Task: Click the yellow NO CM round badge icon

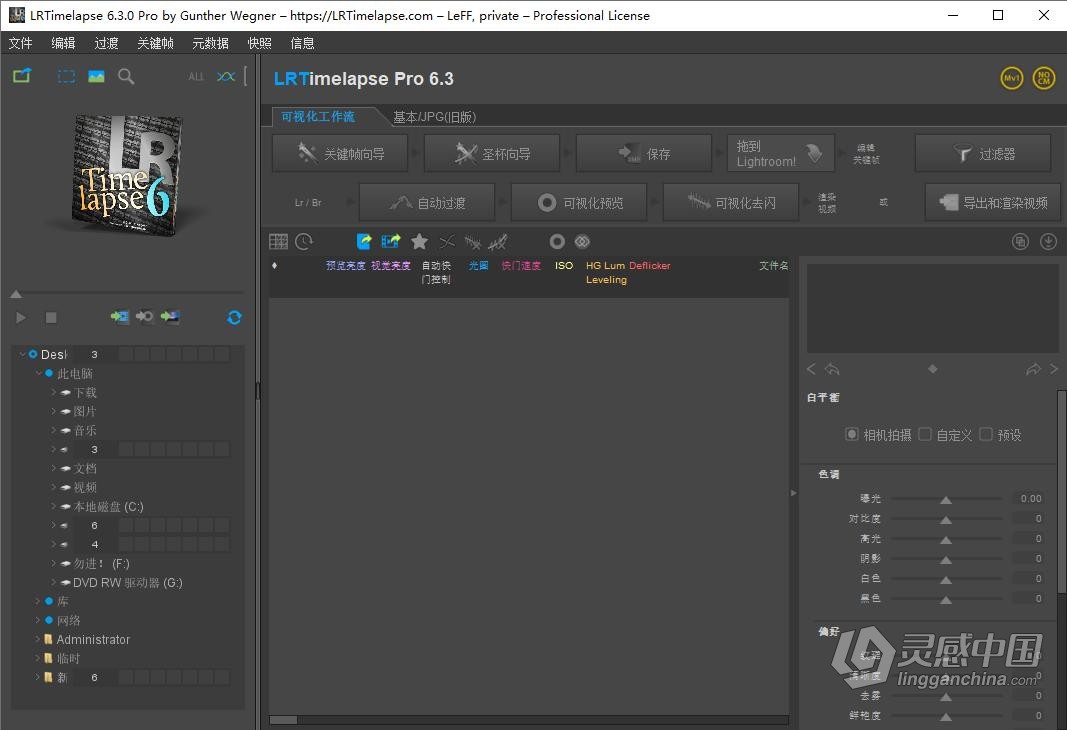Action: (x=1044, y=78)
